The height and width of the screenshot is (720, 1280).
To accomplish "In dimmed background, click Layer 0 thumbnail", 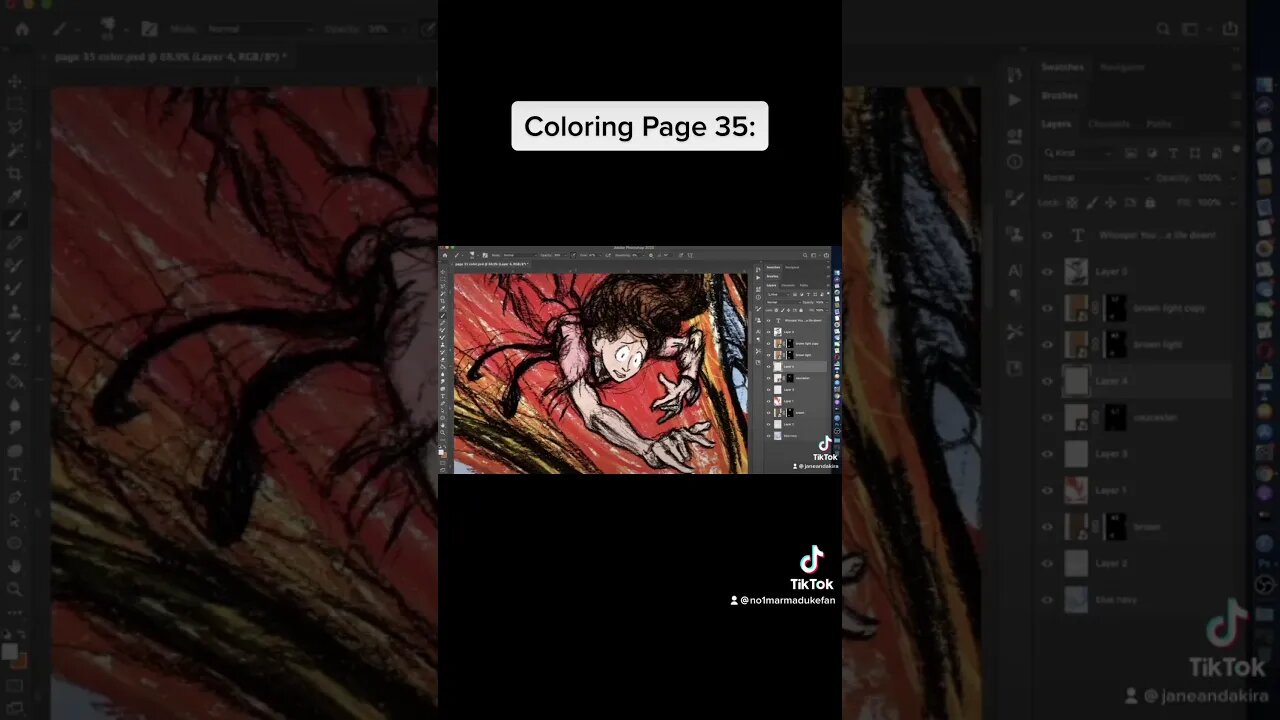I will click(x=1076, y=272).
